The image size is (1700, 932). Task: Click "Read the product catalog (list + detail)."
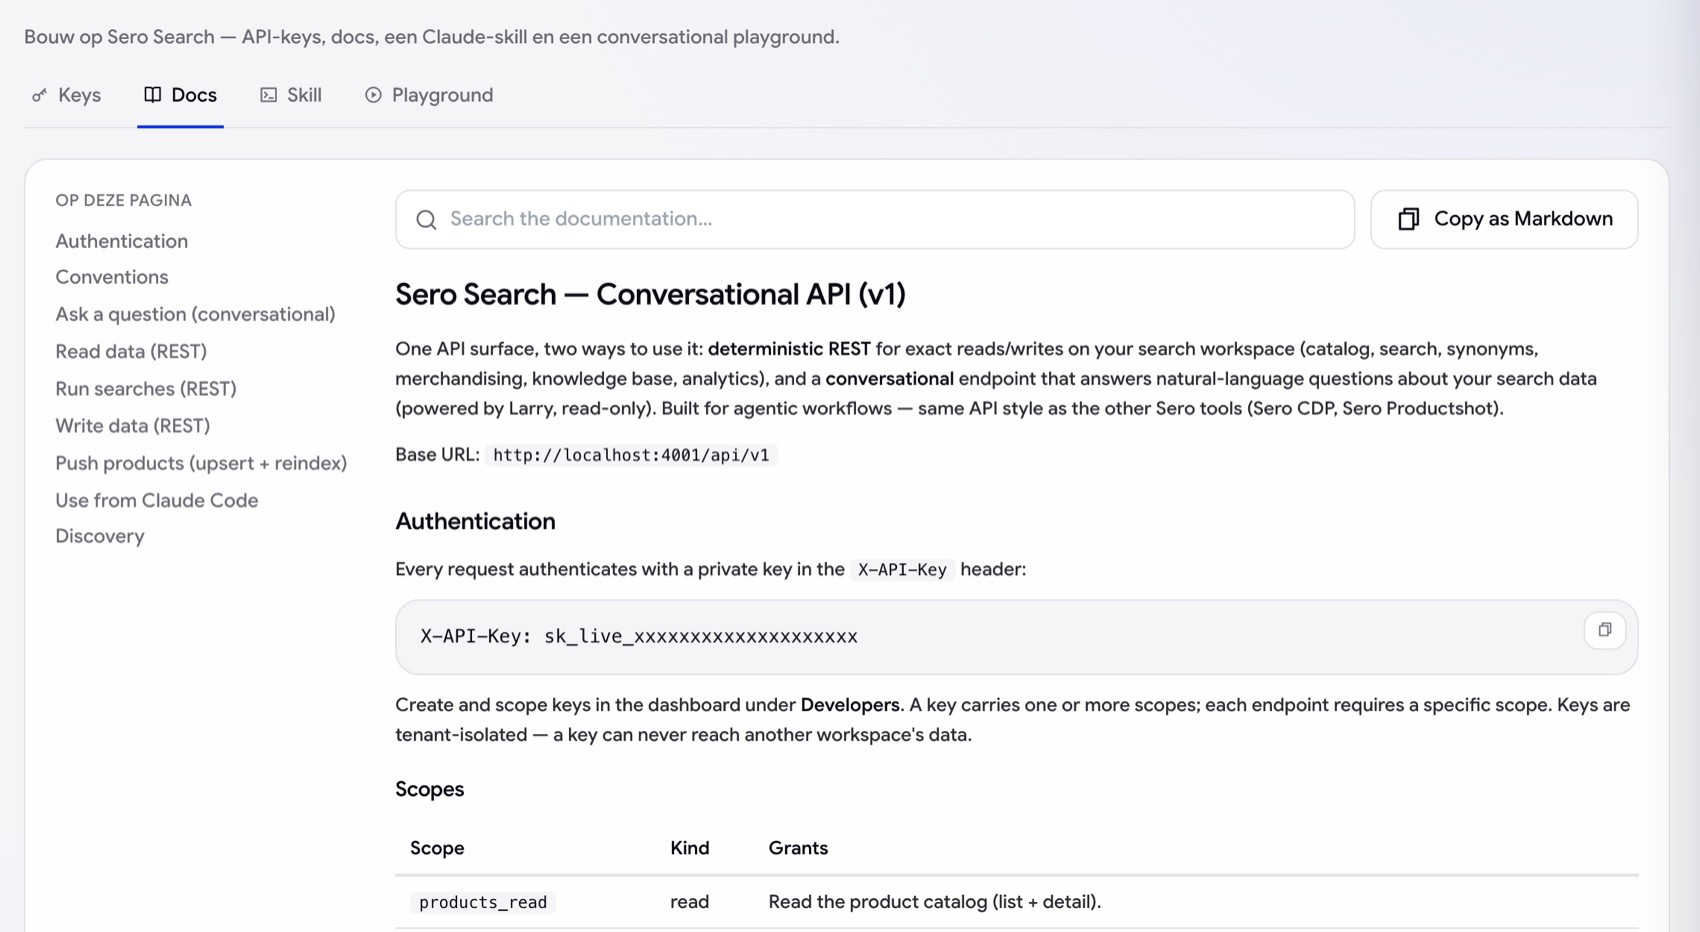tap(935, 902)
